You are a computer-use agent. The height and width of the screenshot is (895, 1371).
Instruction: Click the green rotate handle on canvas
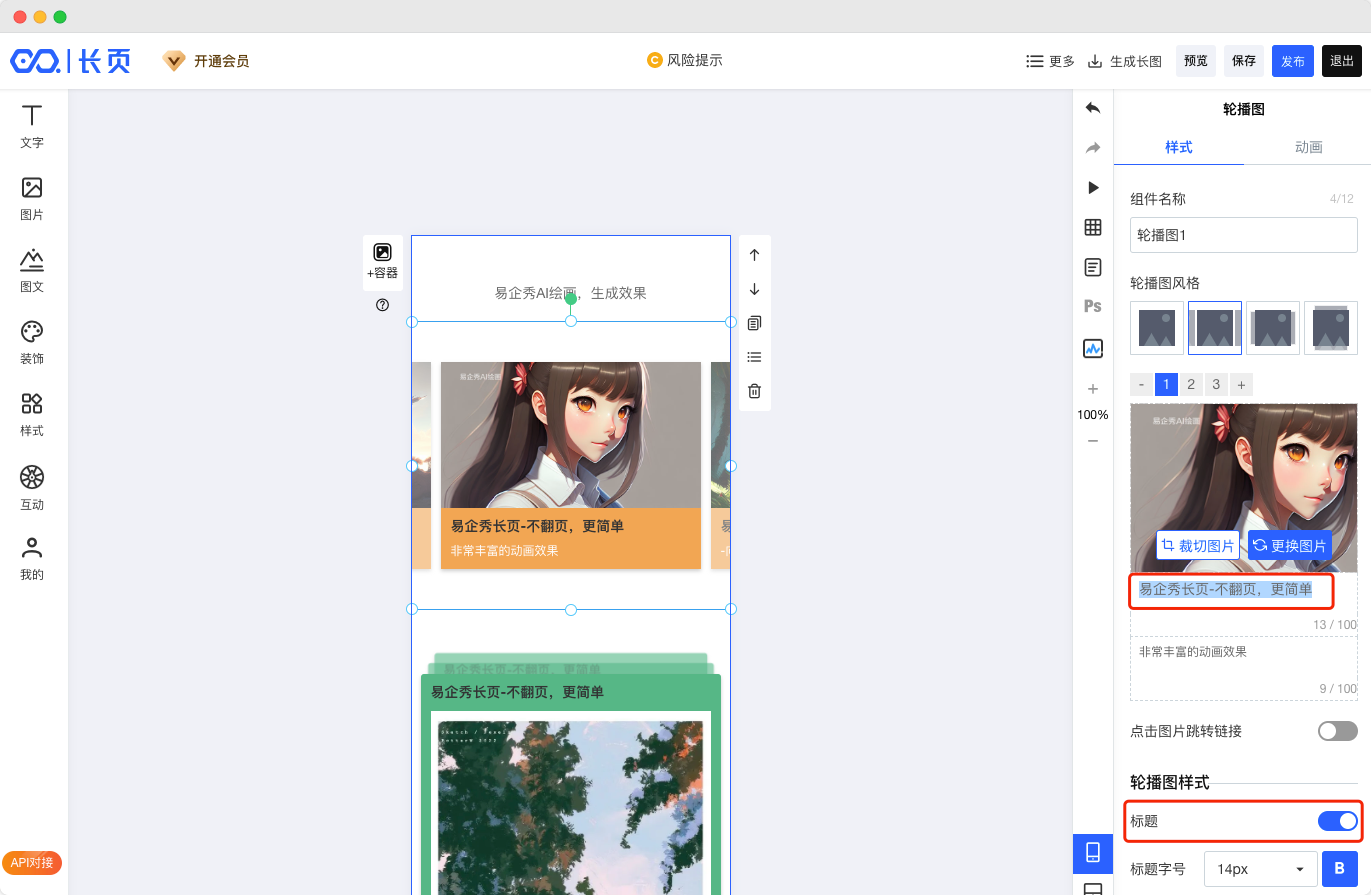(570, 298)
